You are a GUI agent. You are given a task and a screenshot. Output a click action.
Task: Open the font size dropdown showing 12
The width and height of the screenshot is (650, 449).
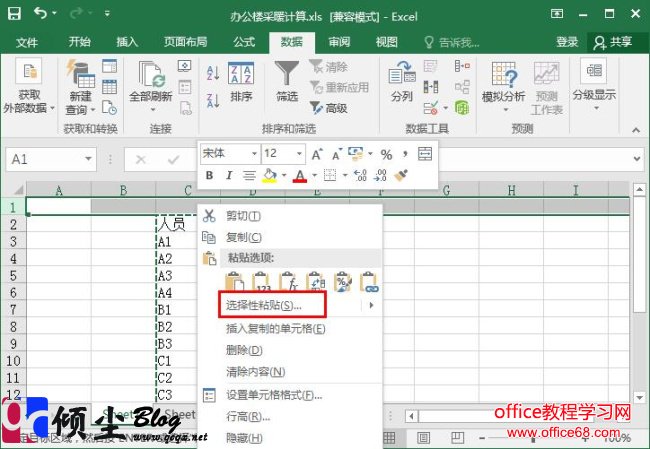click(298, 154)
